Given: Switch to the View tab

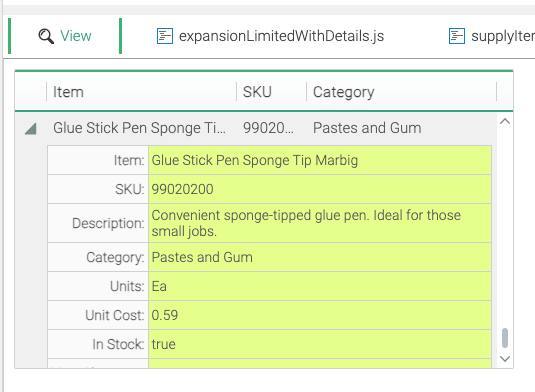Looking at the screenshot, I should (65, 36).
